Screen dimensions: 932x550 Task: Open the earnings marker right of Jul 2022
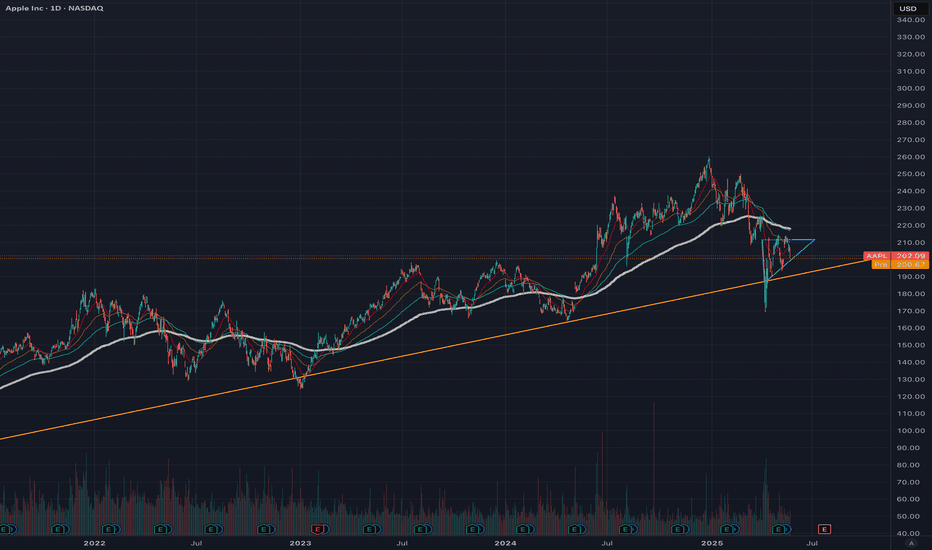(213, 529)
